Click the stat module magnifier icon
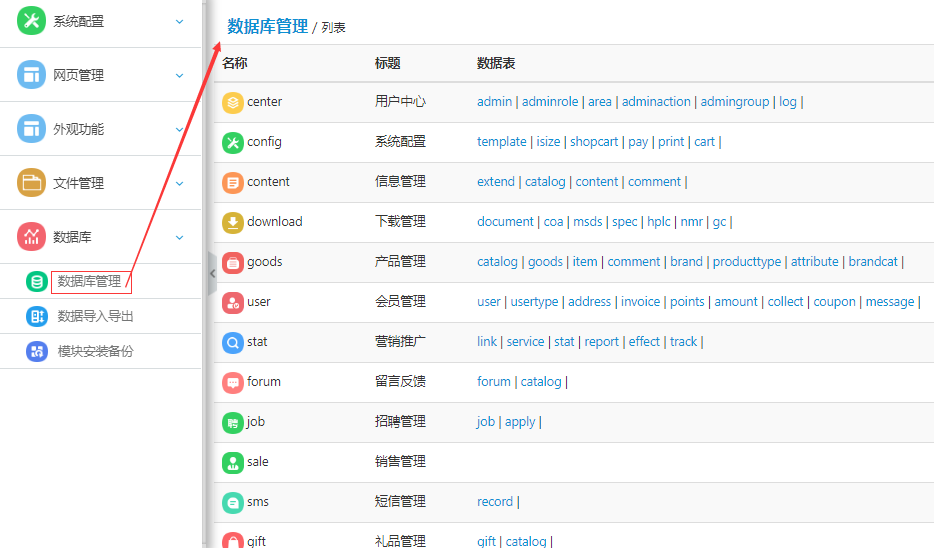The height and width of the screenshot is (548, 934). [x=233, y=342]
